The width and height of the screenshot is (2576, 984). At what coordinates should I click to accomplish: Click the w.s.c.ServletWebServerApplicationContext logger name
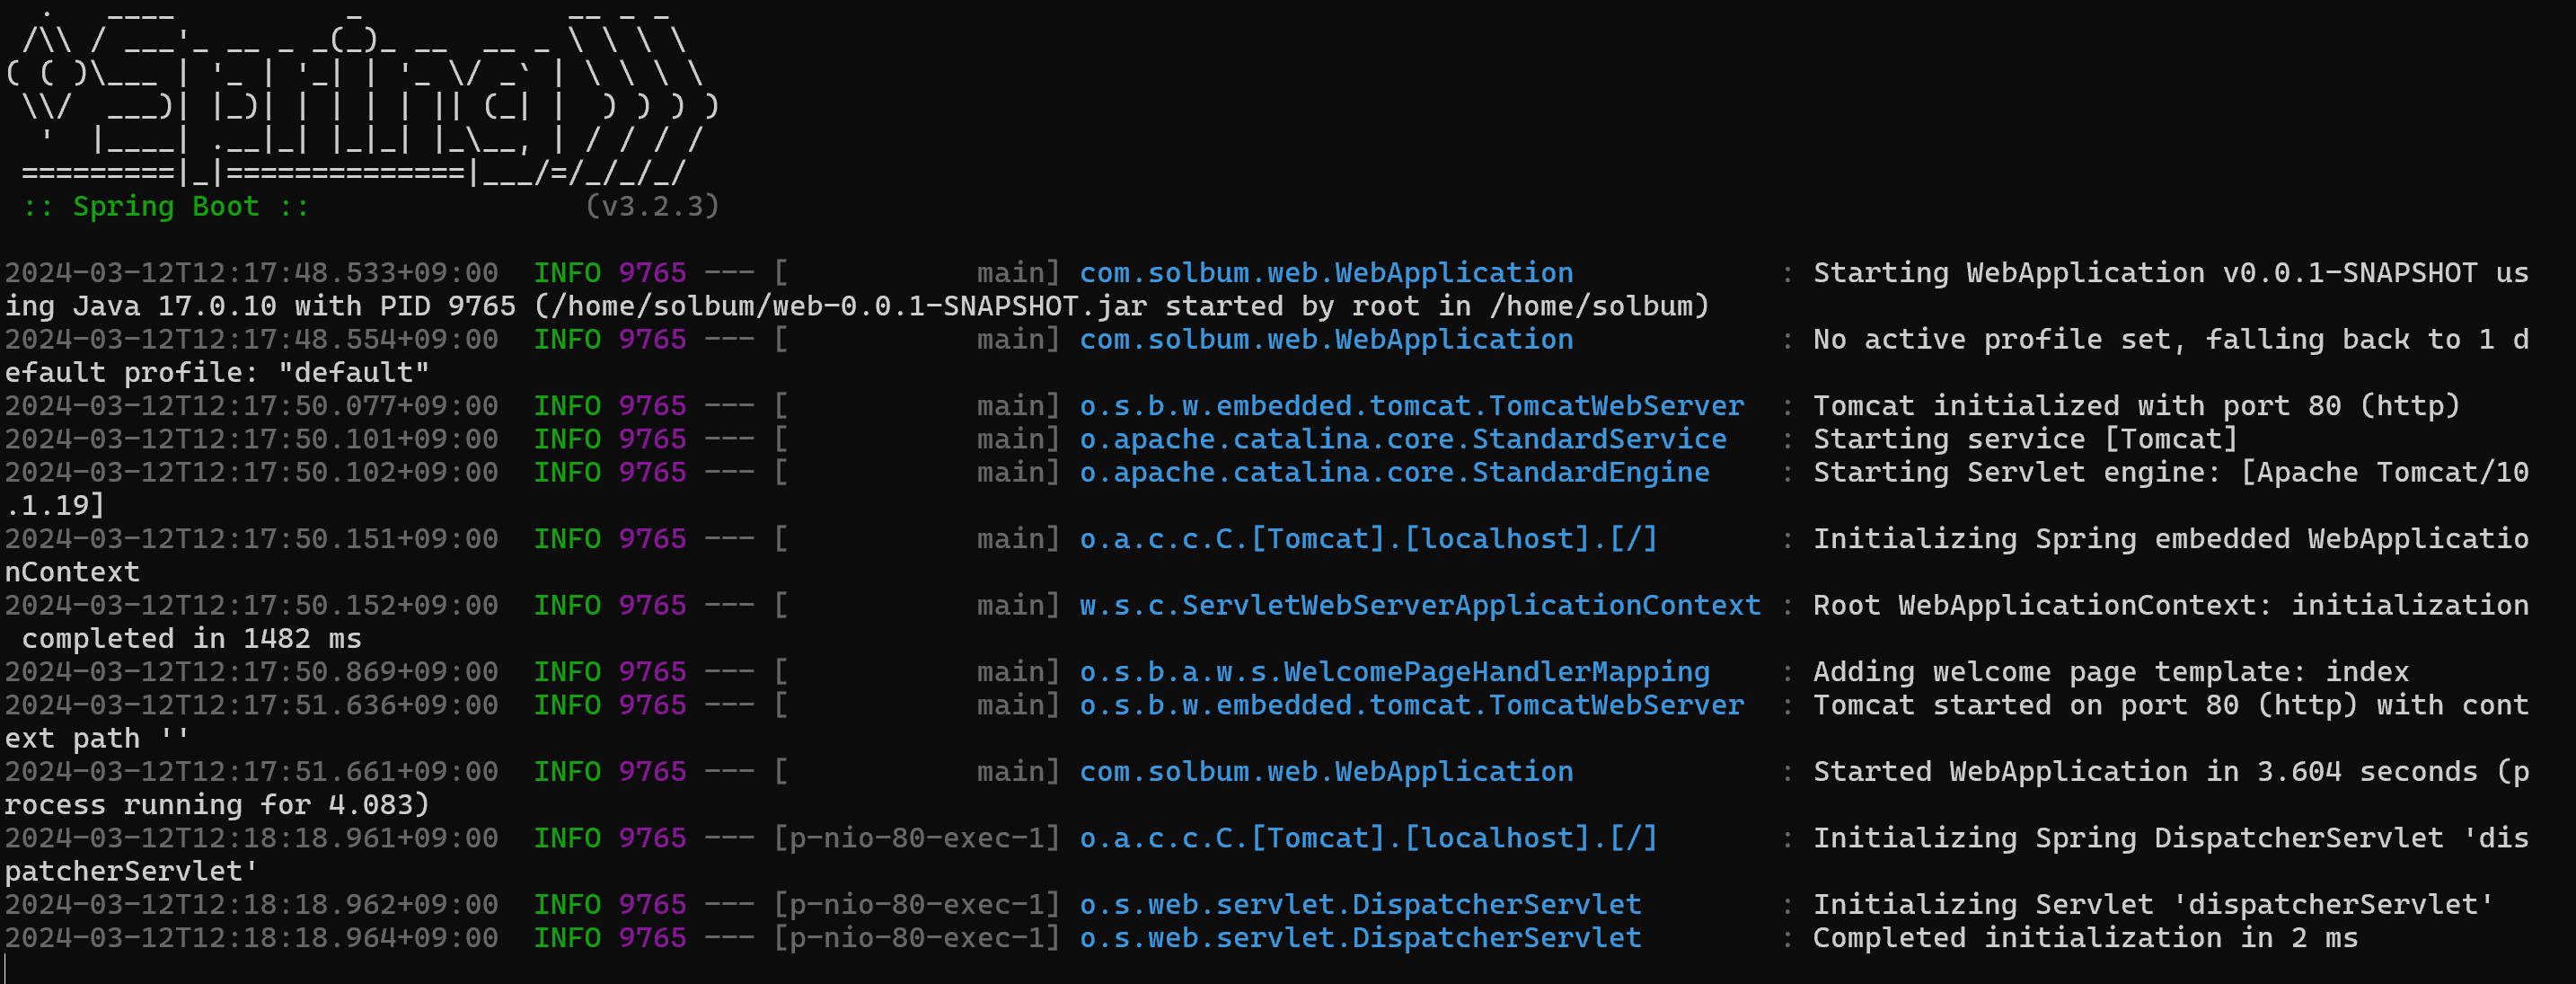tap(1419, 605)
